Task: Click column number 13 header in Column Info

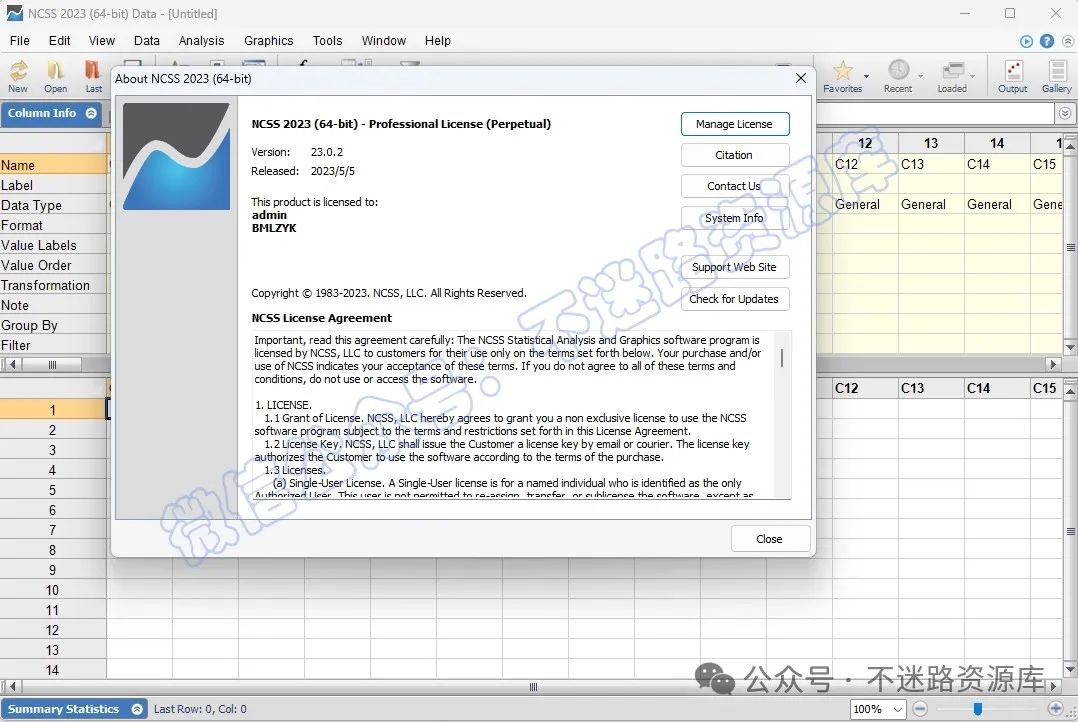Action: 931,143
